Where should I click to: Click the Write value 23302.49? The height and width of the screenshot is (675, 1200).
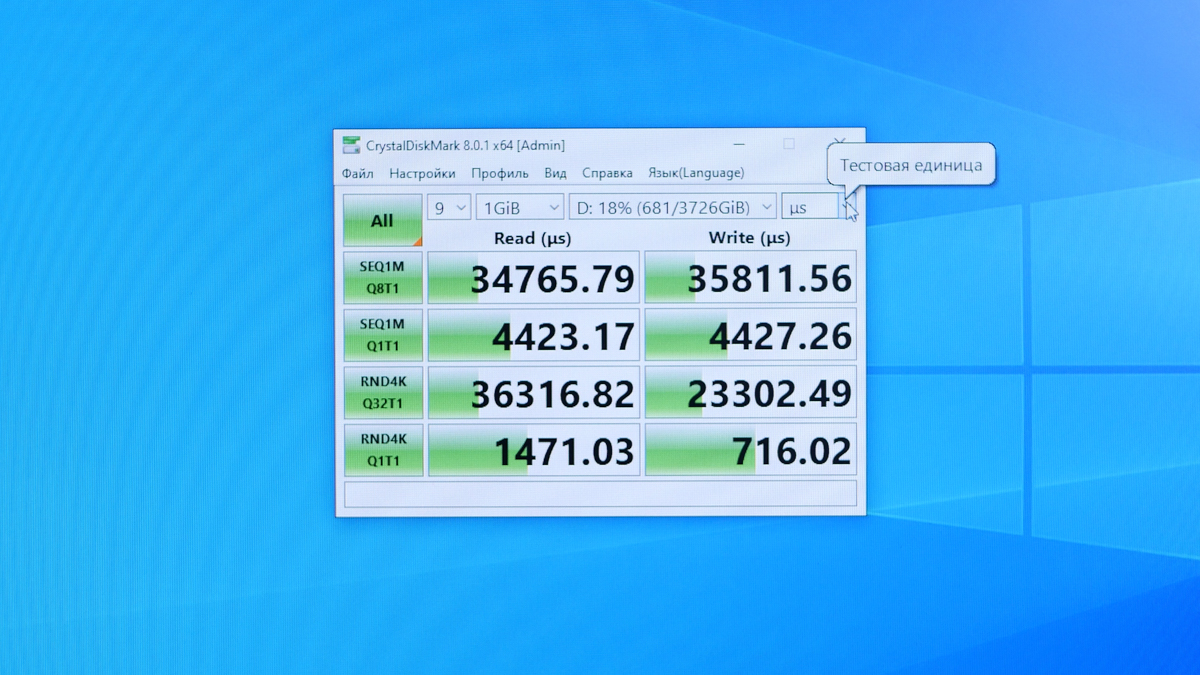click(x=751, y=392)
